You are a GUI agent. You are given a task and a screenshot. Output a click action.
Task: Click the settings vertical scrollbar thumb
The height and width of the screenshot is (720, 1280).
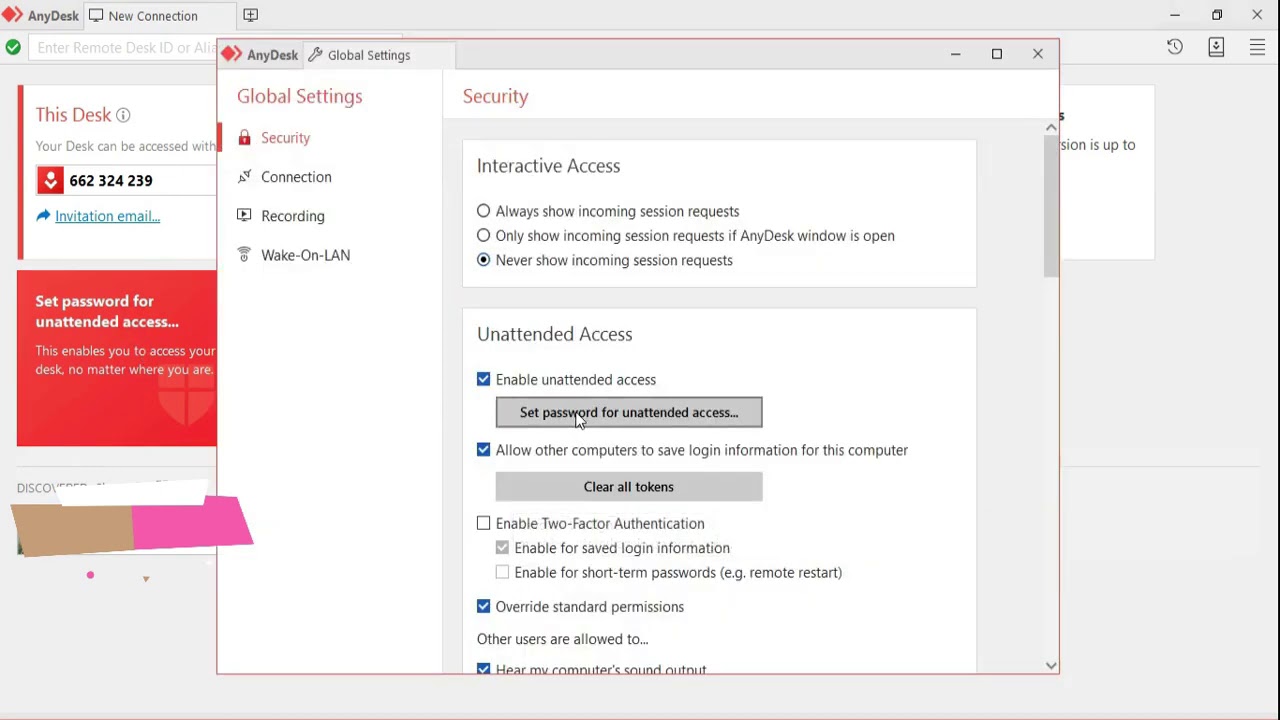[1051, 205]
